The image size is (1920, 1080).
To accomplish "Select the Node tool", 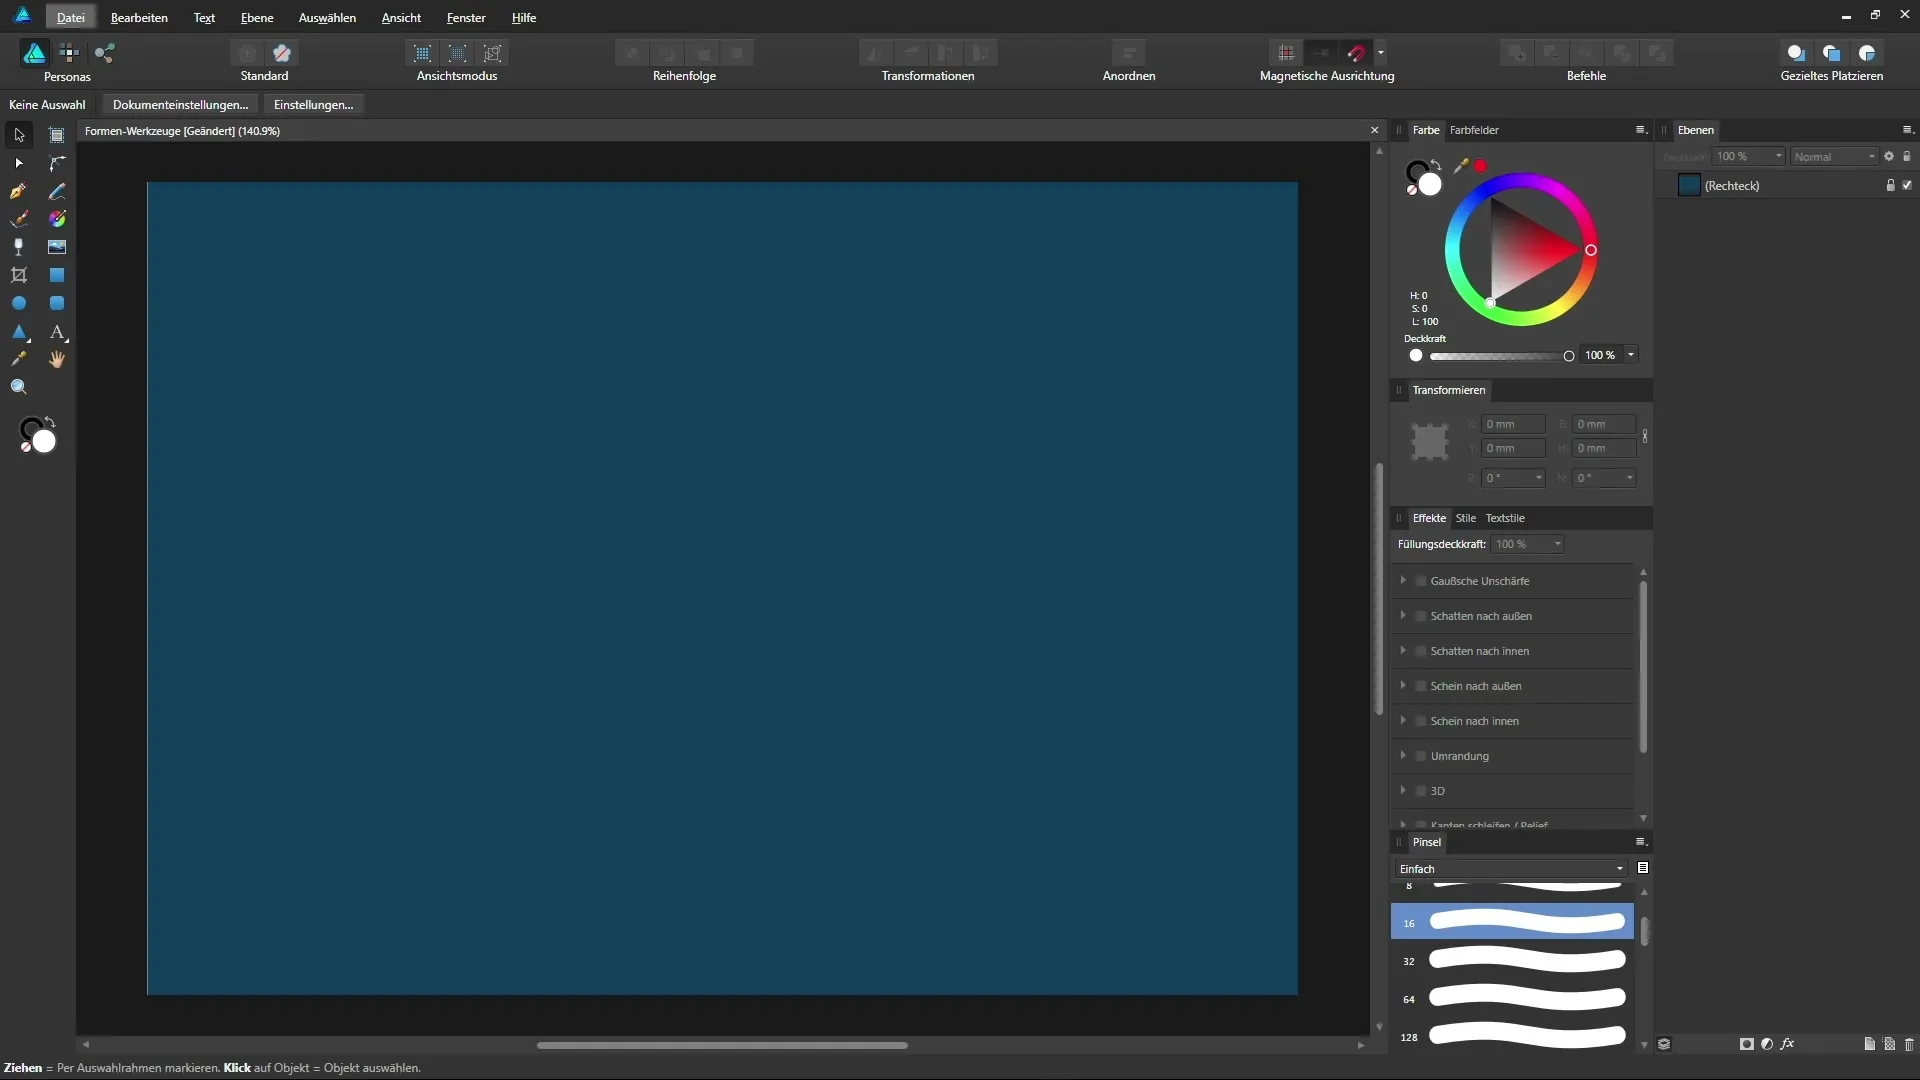I will pos(19,163).
